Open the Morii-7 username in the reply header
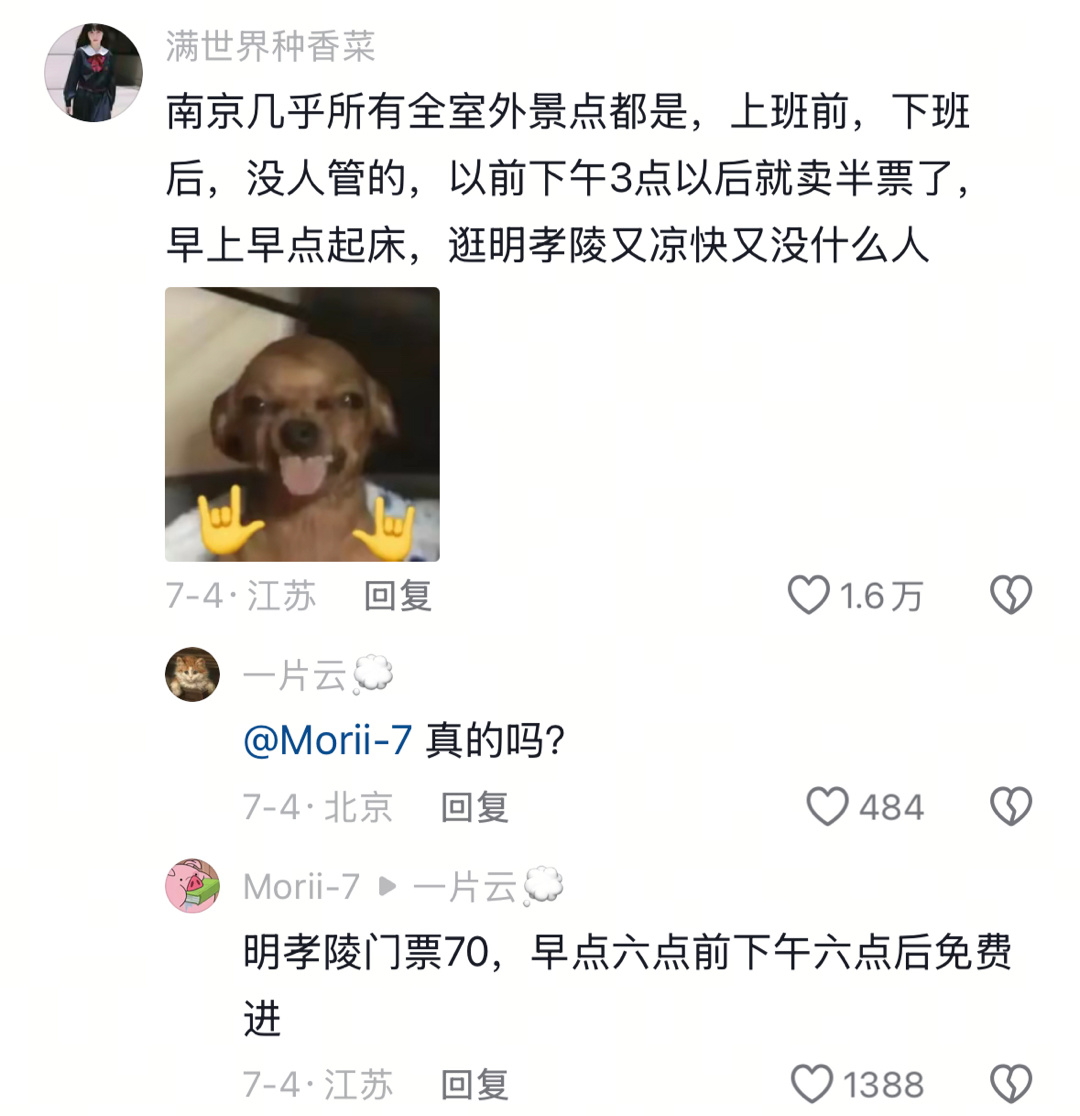This screenshot has height=1116, width=1080. (x=301, y=886)
